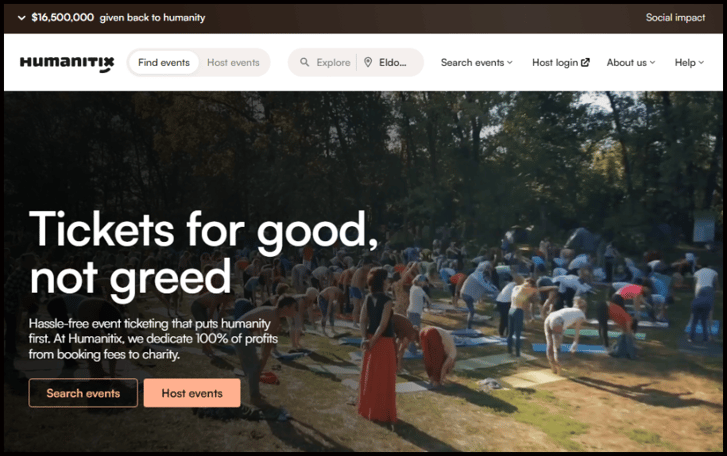This screenshot has height=456, width=727.
Task: Click the $16,500,000 given back text
Action: tap(118, 18)
